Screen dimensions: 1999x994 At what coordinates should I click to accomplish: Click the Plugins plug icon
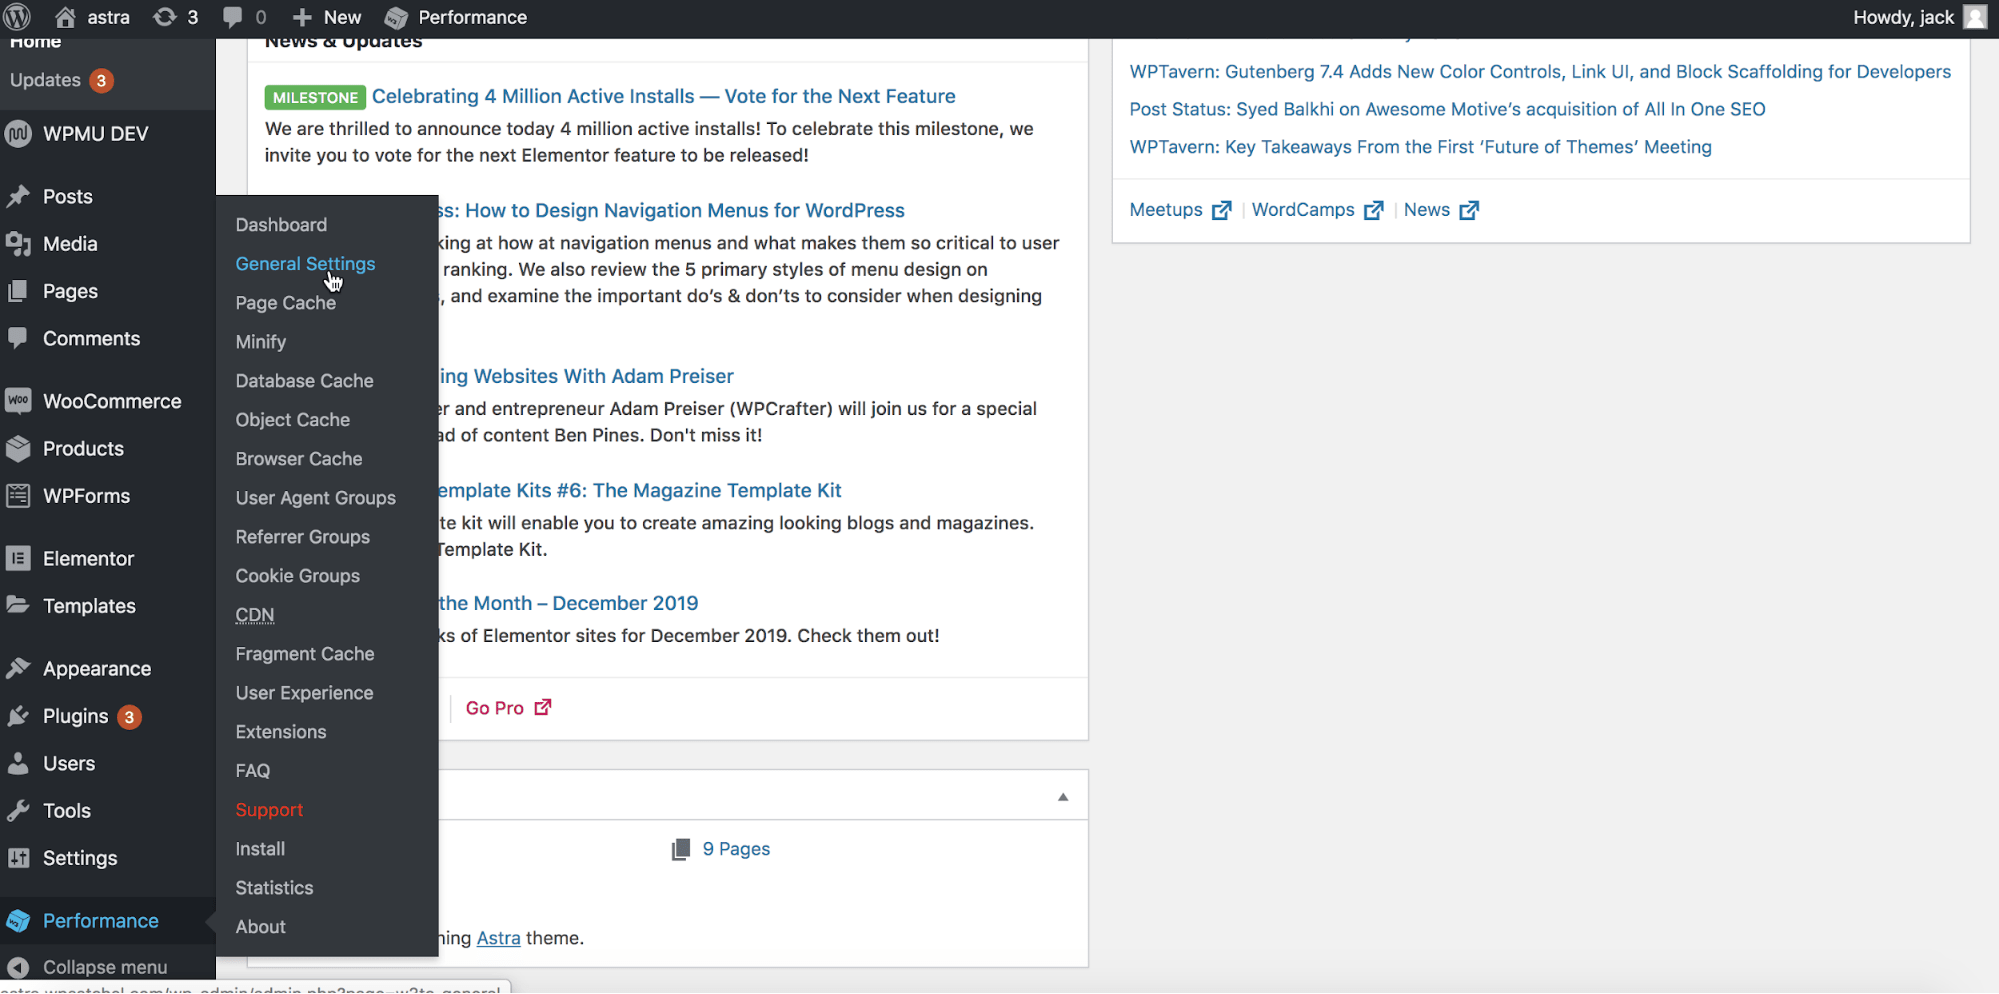[x=18, y=716]
